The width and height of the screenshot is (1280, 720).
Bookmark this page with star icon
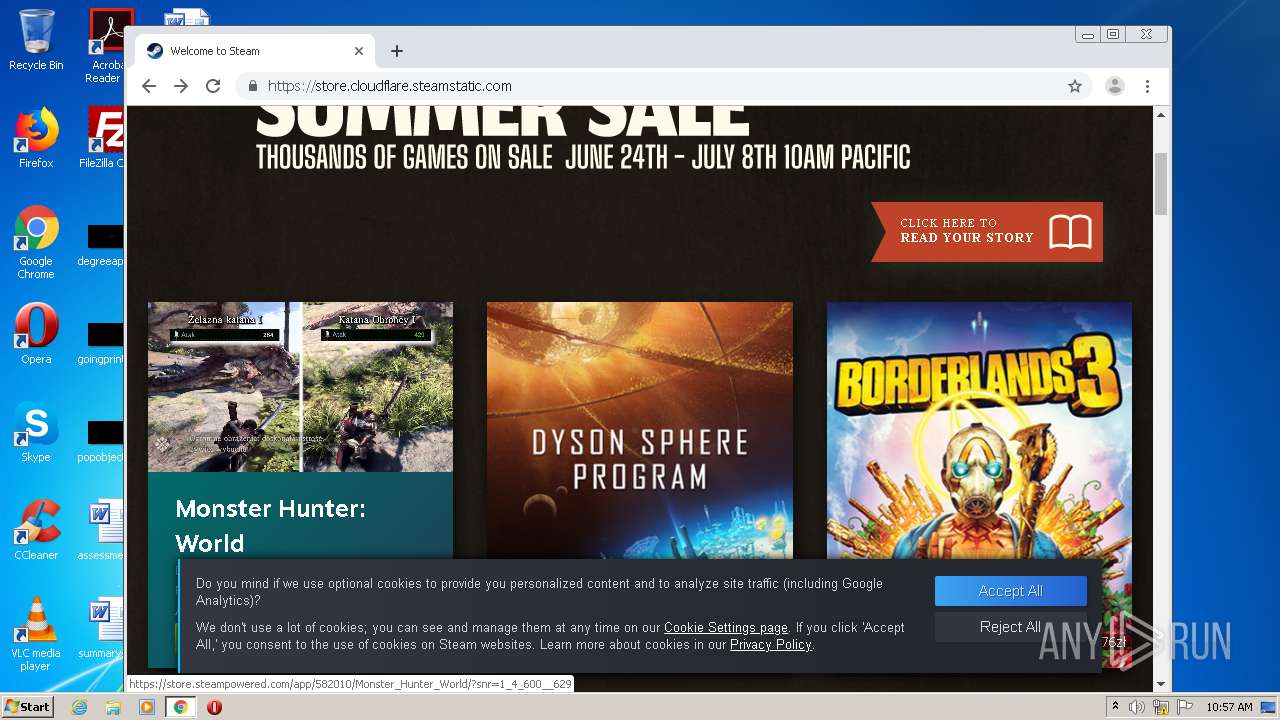pyautogui.click(x=1075, y=86)
